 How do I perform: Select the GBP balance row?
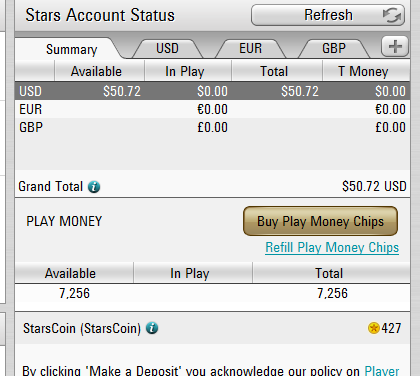(x=212, y=127)
